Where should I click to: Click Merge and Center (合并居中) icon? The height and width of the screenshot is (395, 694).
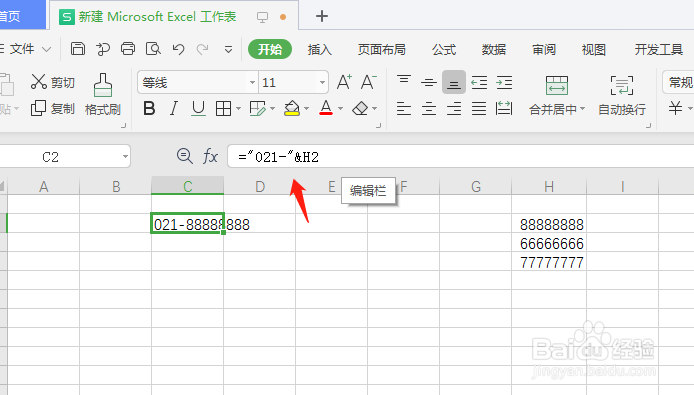pos(557,85)
